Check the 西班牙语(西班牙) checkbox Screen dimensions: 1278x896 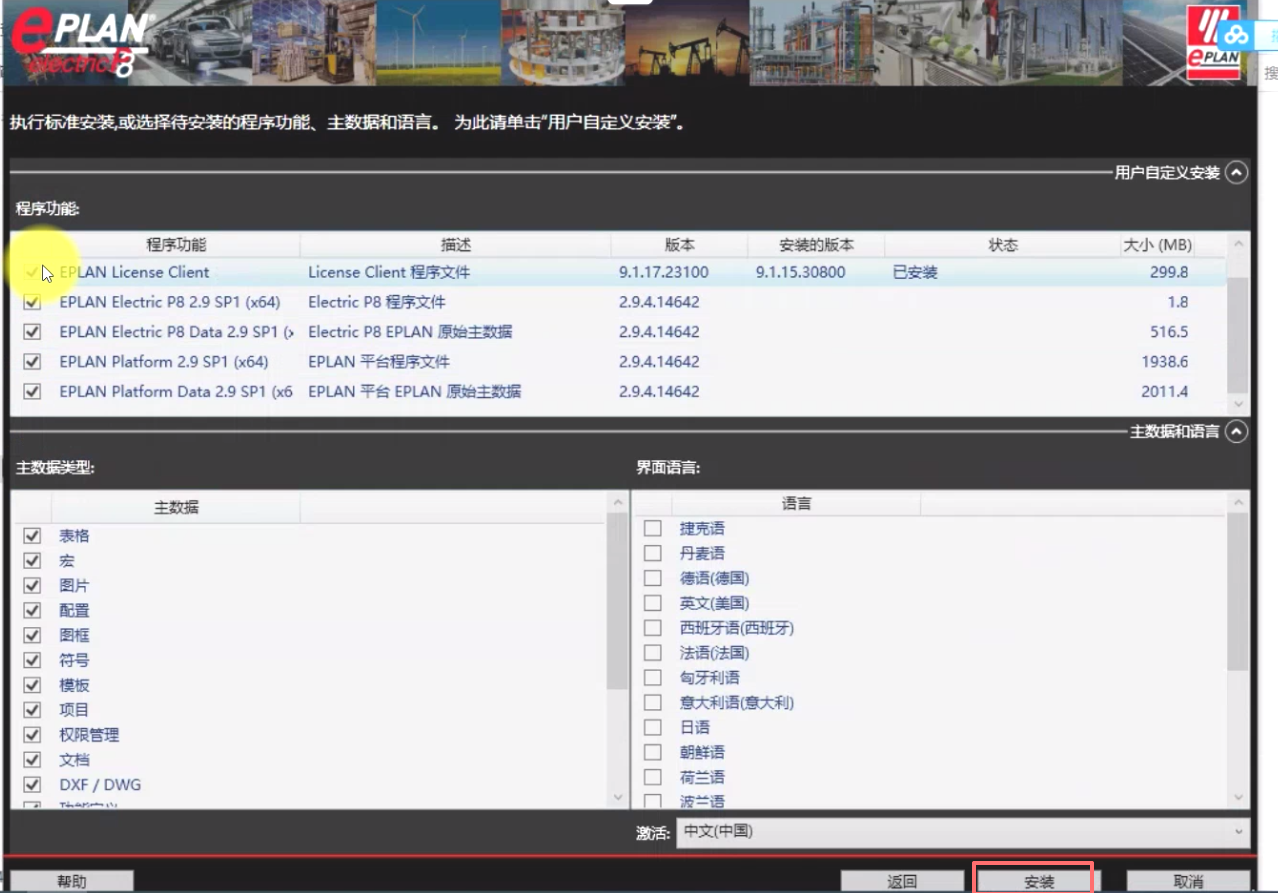tap(653, 628)
